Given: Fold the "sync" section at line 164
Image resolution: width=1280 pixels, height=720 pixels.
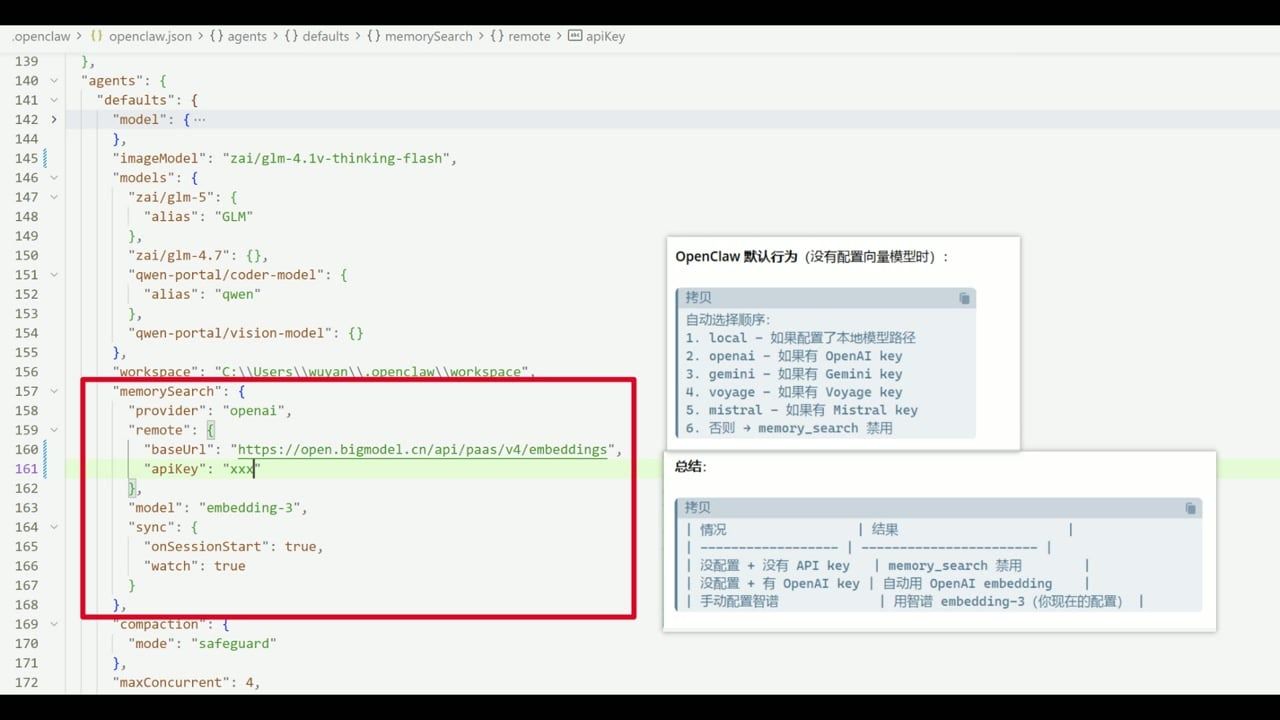Looking at the screenshot, I should tap(54, 527).
